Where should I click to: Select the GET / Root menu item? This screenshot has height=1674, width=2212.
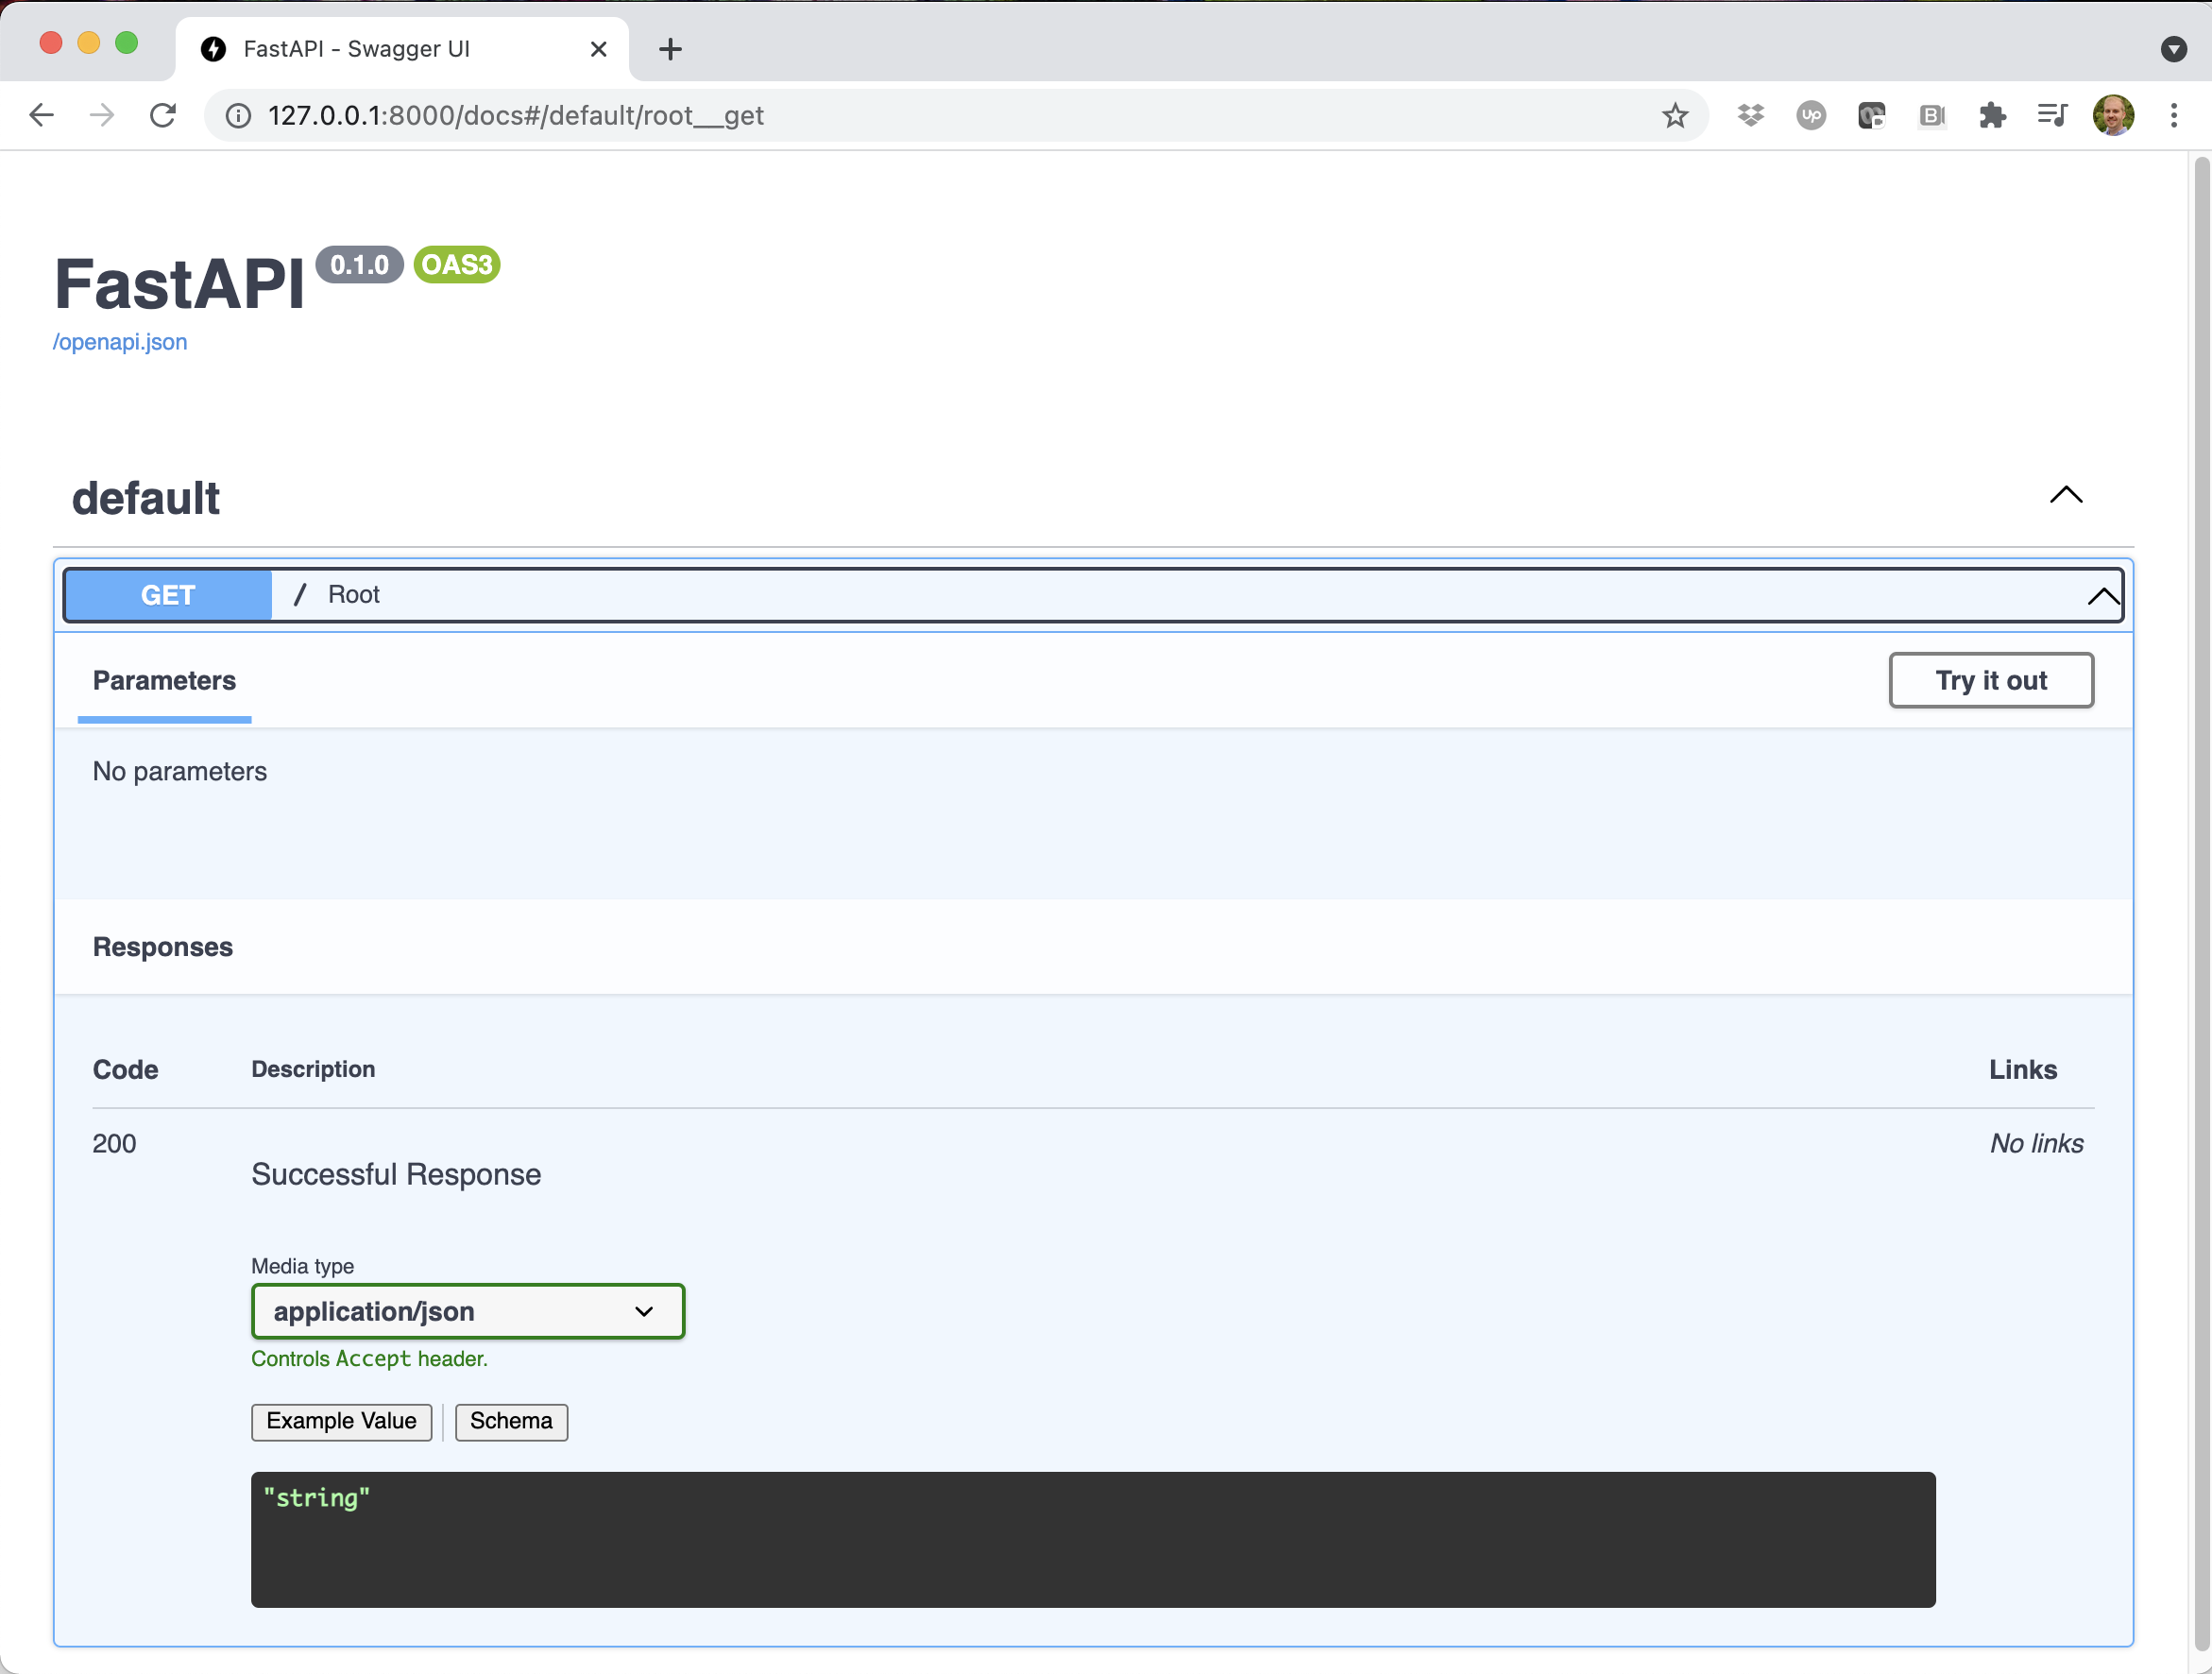click(x=1090, y=594)
